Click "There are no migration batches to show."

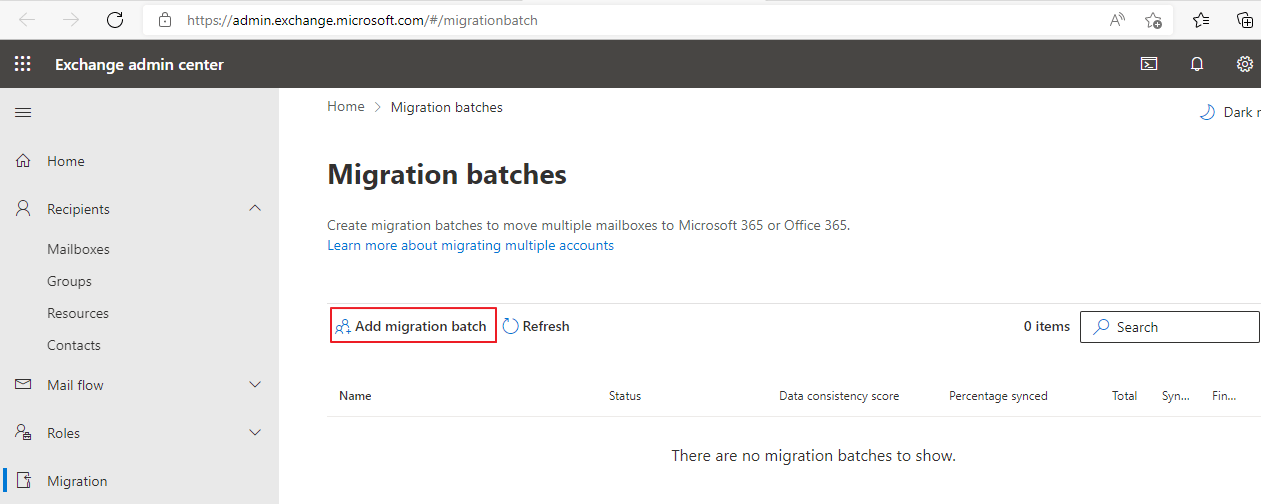[x=814, y=456]
